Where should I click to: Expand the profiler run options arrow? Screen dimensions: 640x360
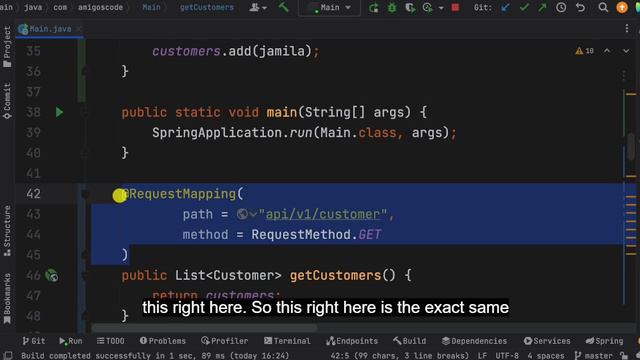click(441, 8)
